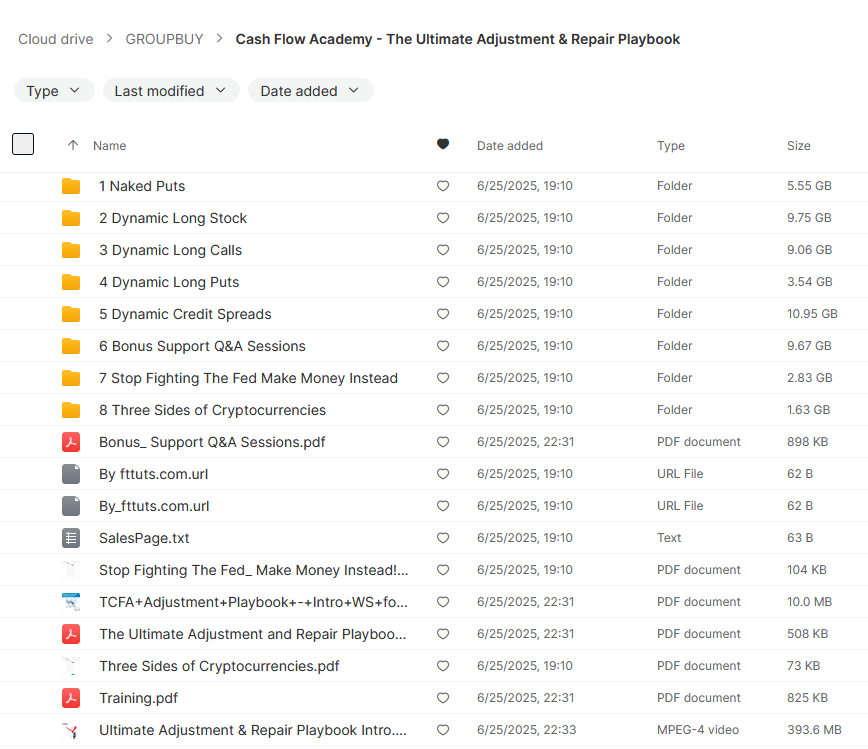Click the file icon for By fttuts.com.url
The height and width of the screenshot is (749, 868).
[x=71, y=474]
